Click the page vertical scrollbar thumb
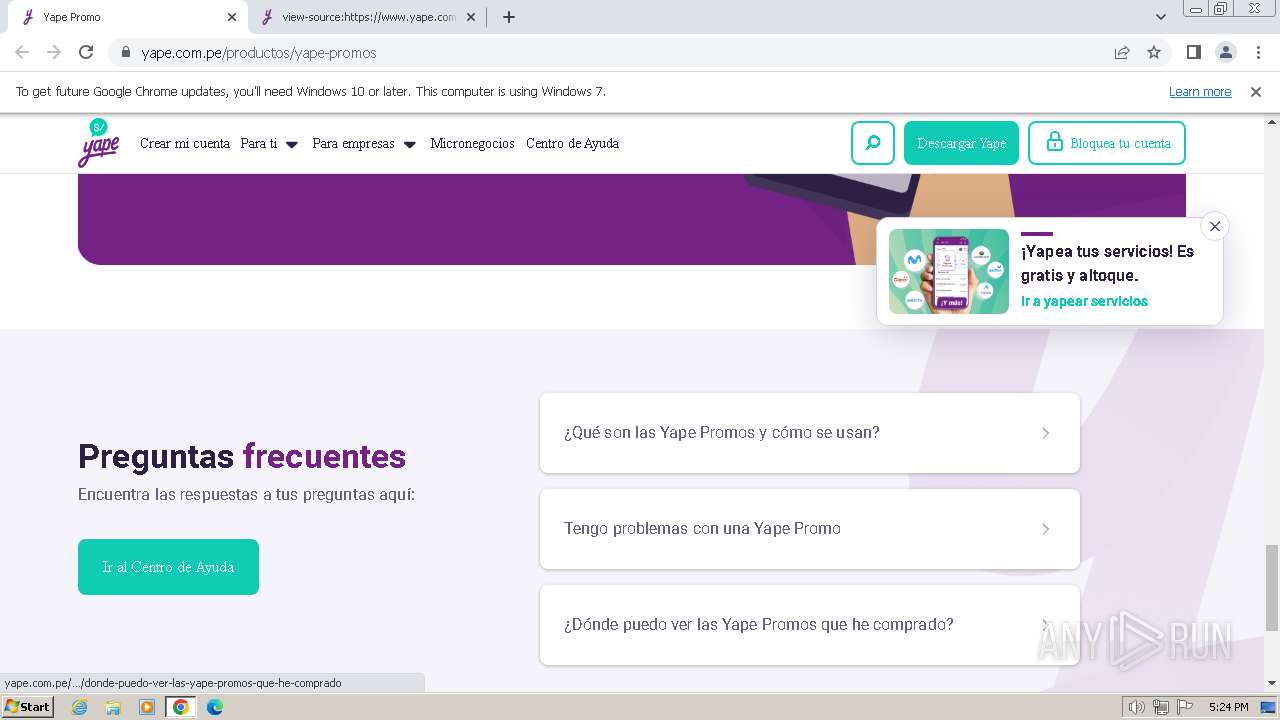Viewport: 1280px width, 720px height. pos(1271,587)
